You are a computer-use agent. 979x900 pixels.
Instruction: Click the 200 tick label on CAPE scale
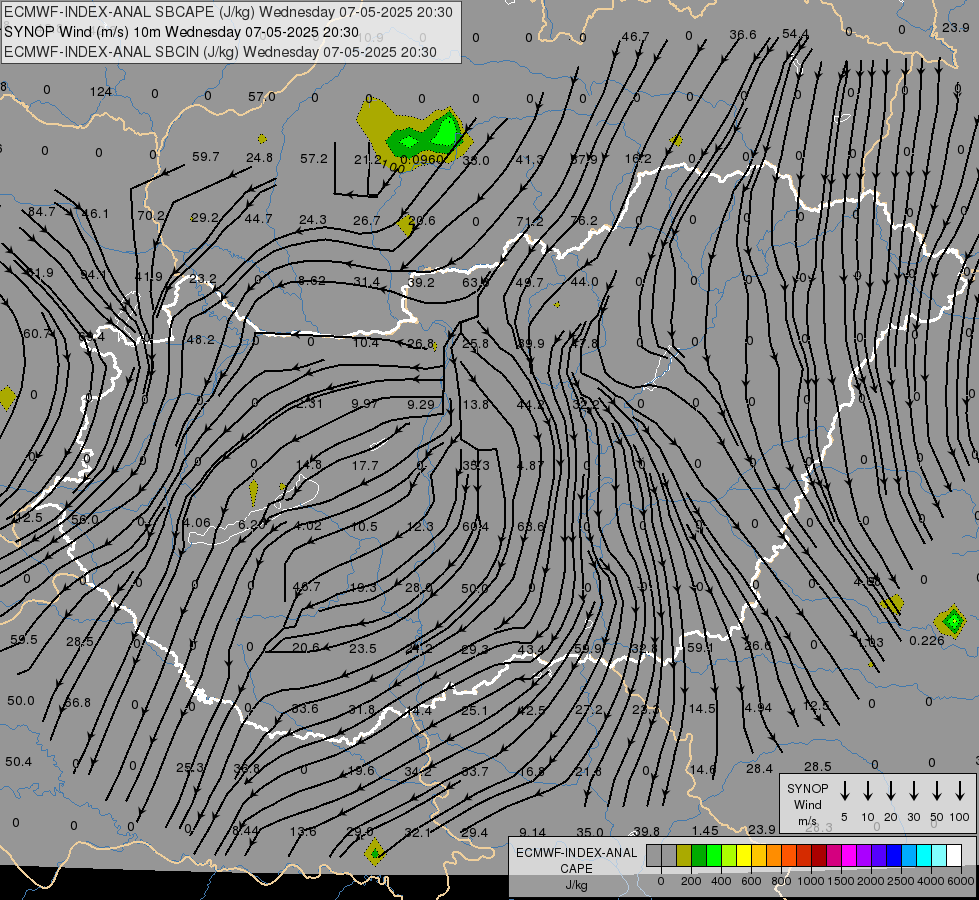tap(691, 881)
